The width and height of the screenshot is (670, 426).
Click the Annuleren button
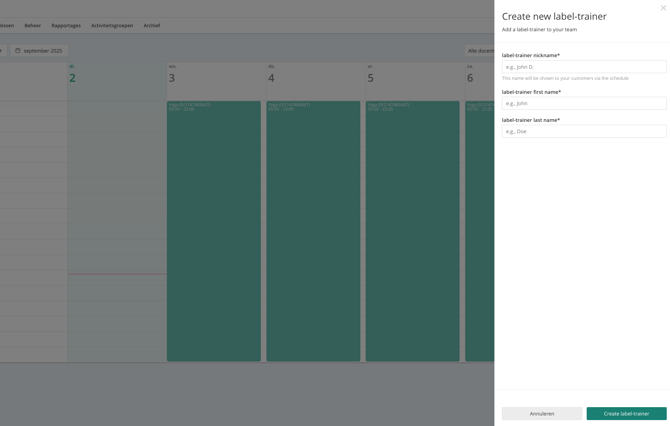[x=542, y=413]
